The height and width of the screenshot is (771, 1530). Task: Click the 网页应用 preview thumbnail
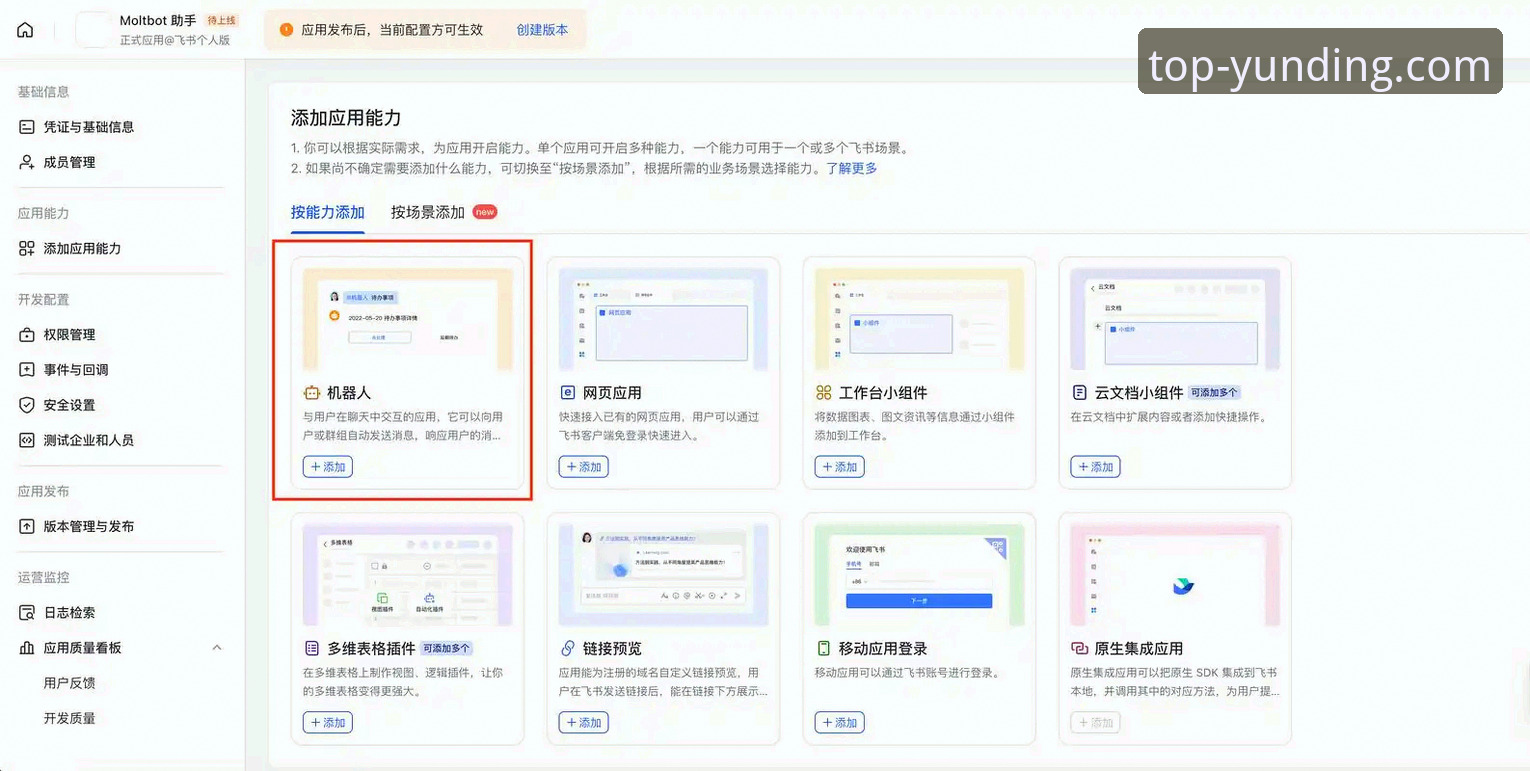(x=664, y=319)
